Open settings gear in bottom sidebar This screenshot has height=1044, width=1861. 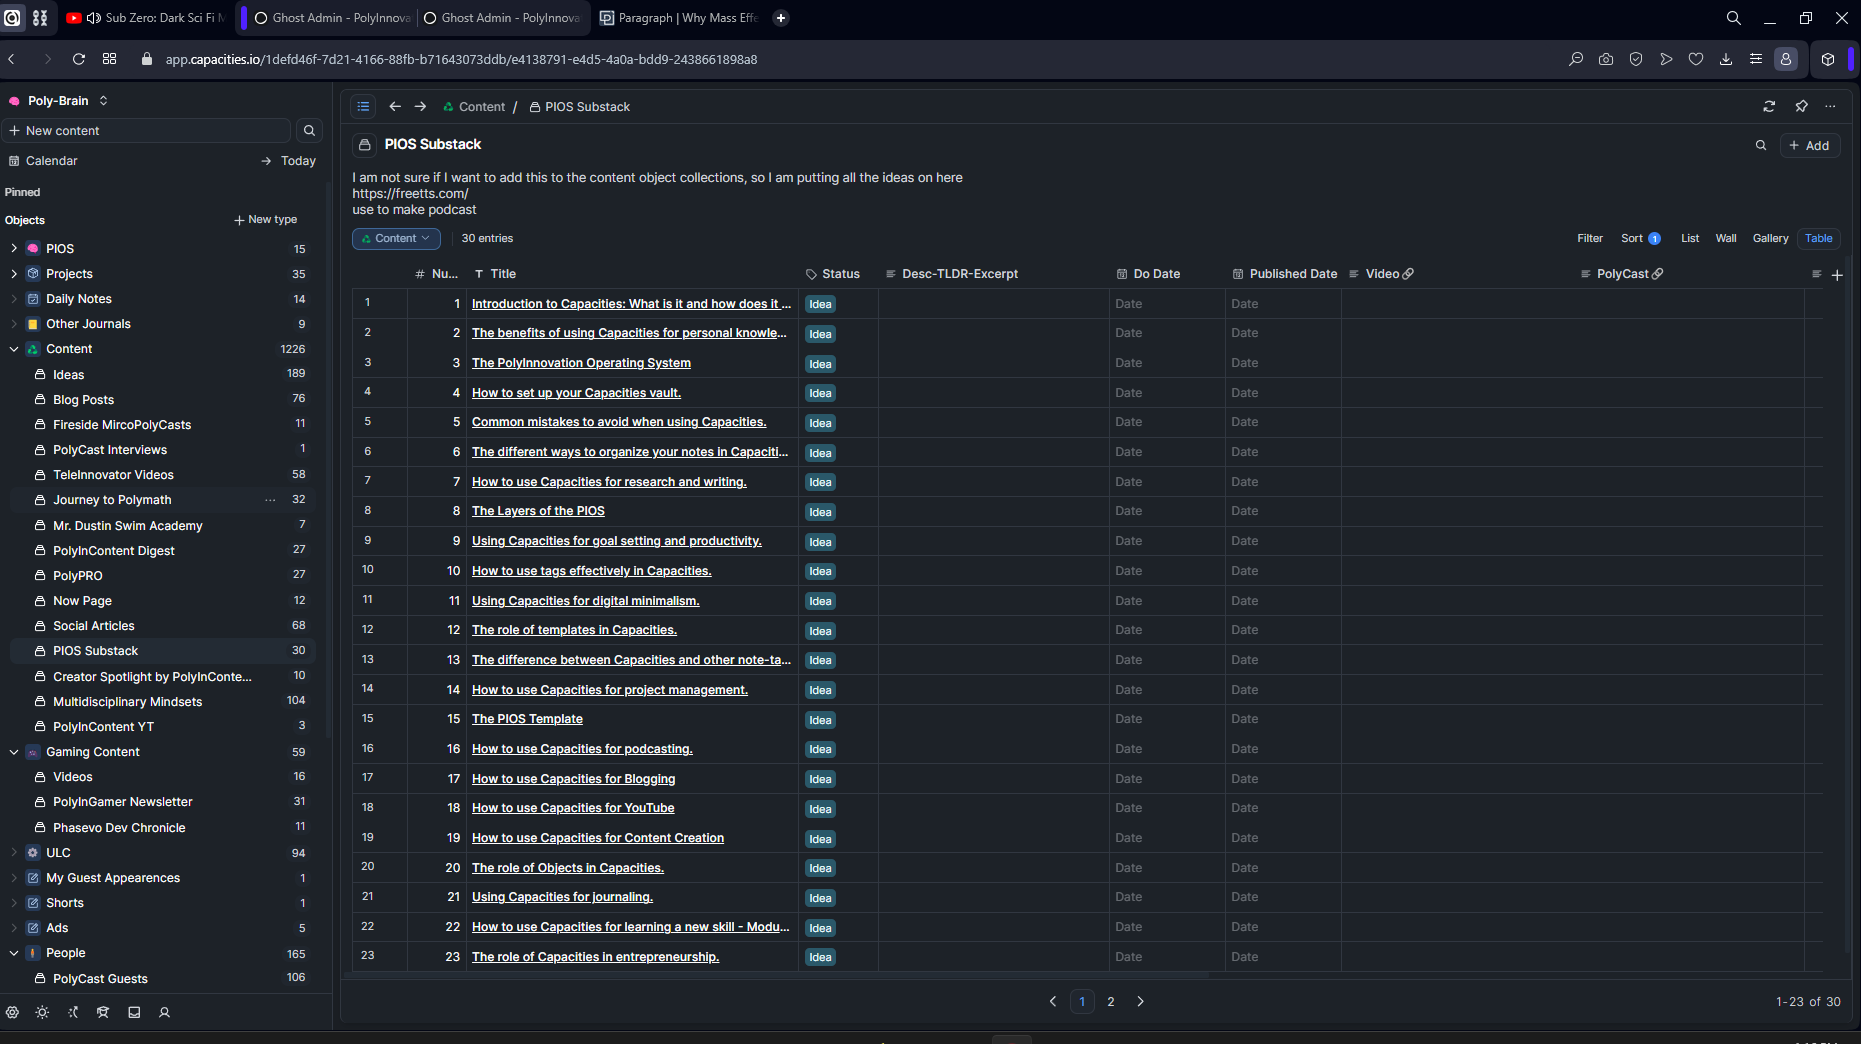[x=12, y=1012]
